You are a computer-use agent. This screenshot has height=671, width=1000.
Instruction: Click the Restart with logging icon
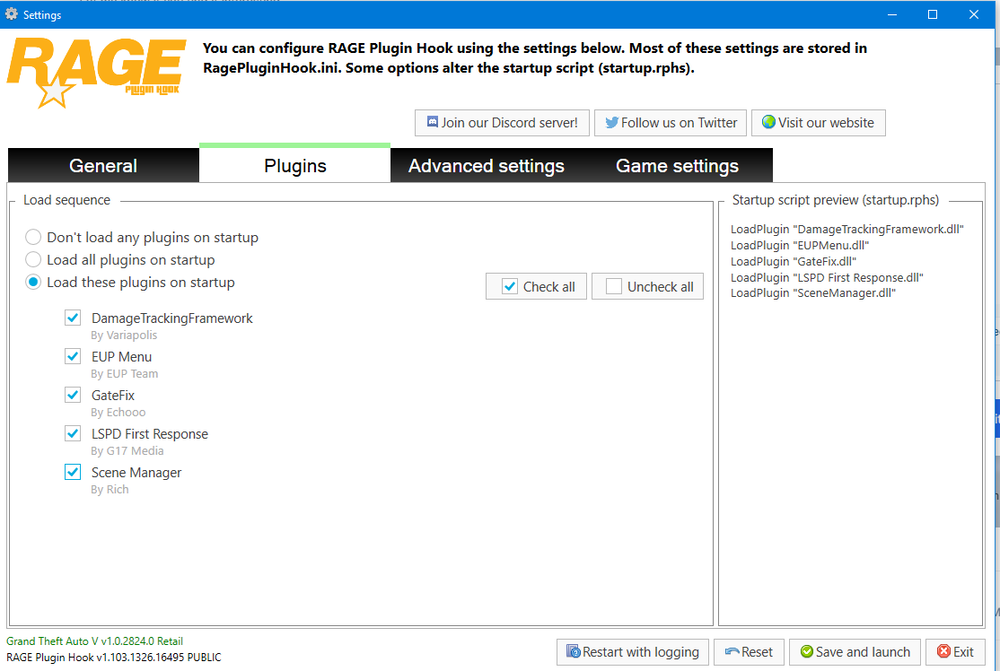[573, 651]
